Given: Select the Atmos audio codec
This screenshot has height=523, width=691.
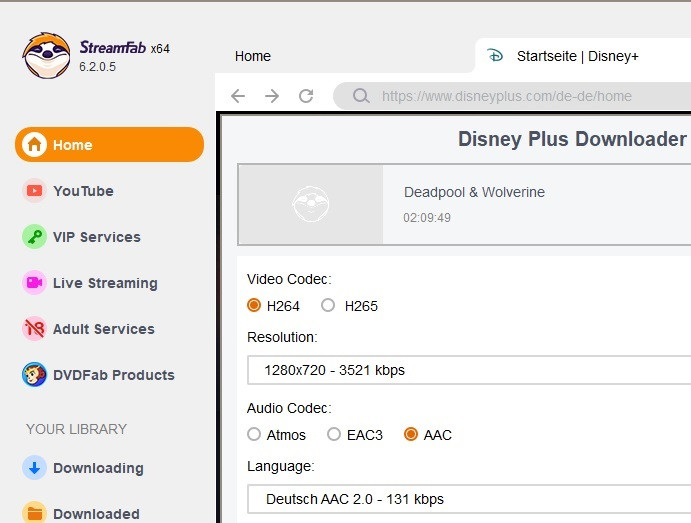Looking at the screenshot, I should [254, 435].
